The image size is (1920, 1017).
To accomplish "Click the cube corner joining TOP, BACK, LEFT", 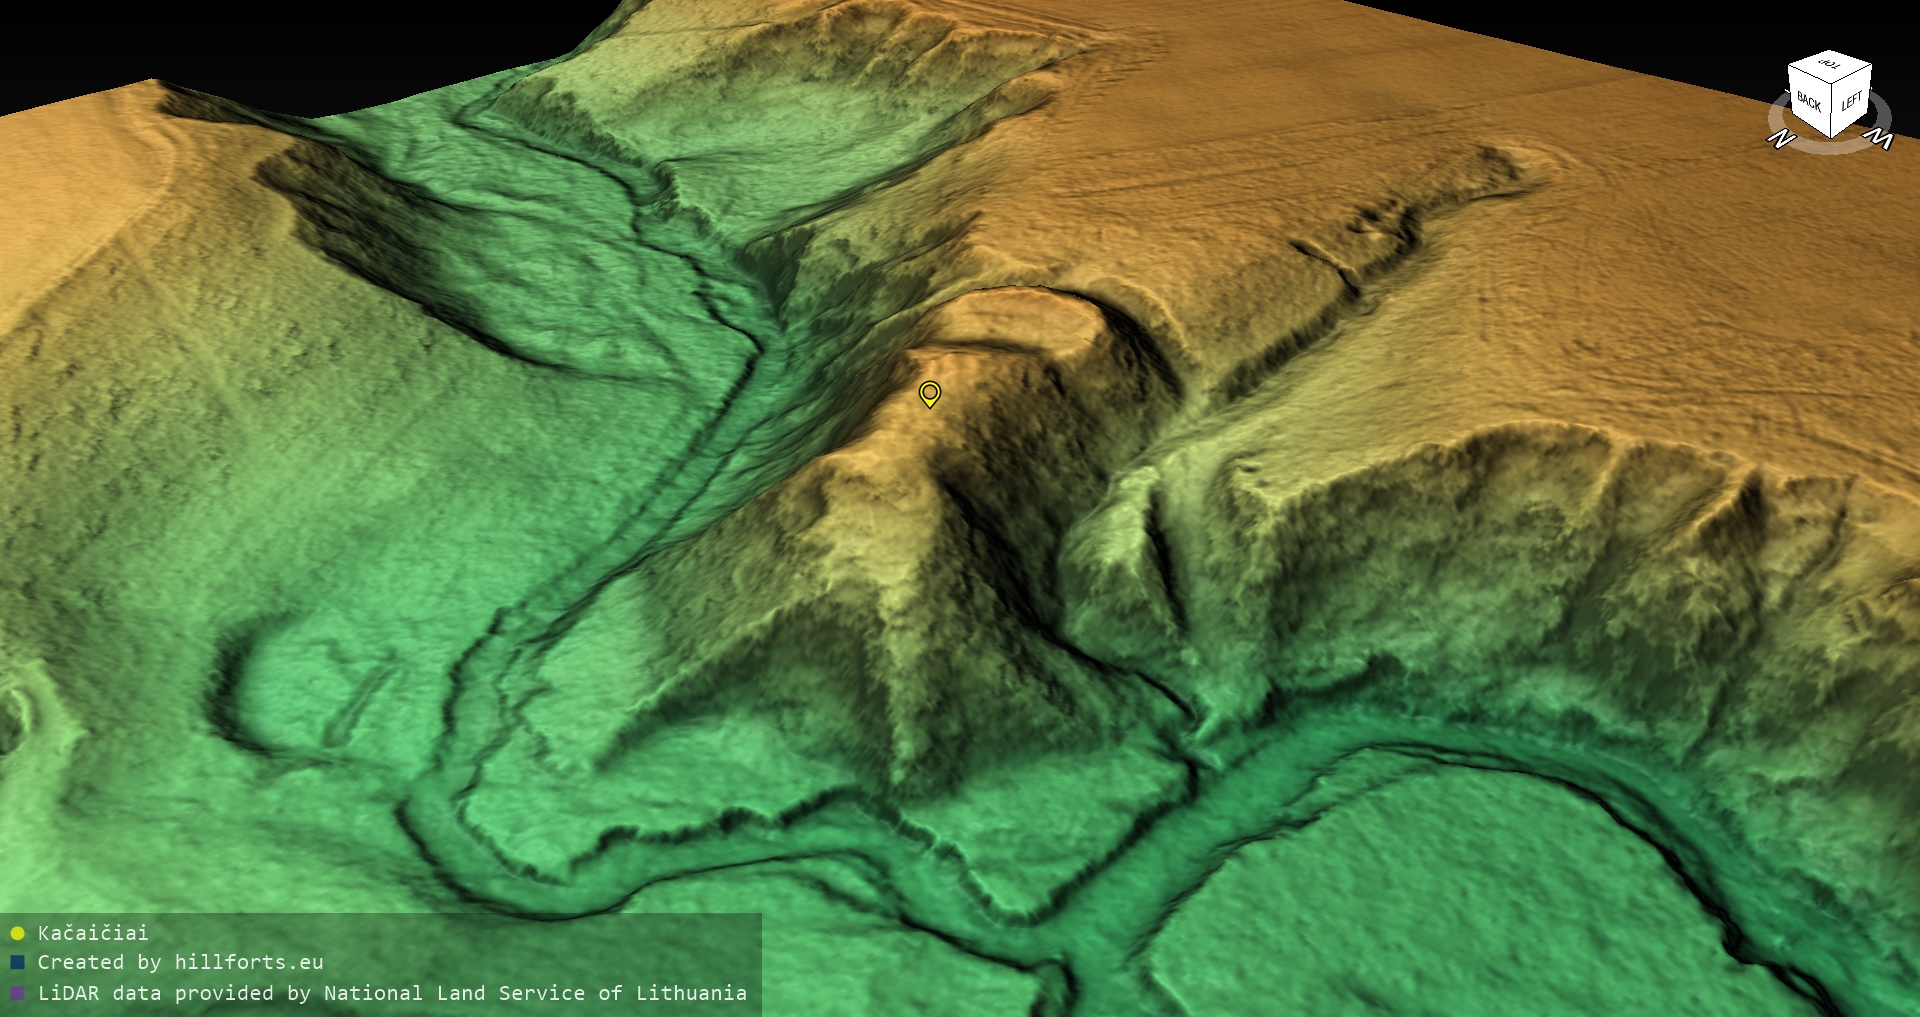I will coord(1832,84).
